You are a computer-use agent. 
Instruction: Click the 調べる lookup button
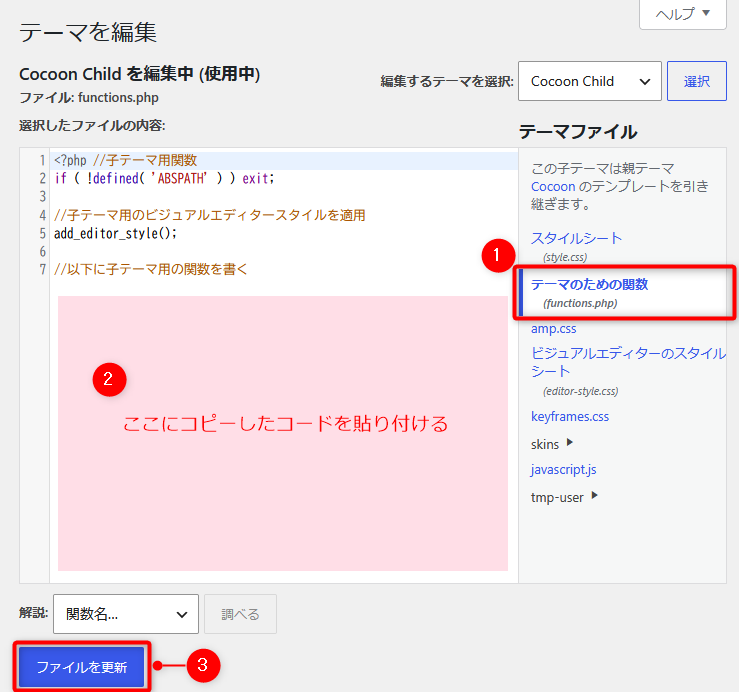coord(240,614)
